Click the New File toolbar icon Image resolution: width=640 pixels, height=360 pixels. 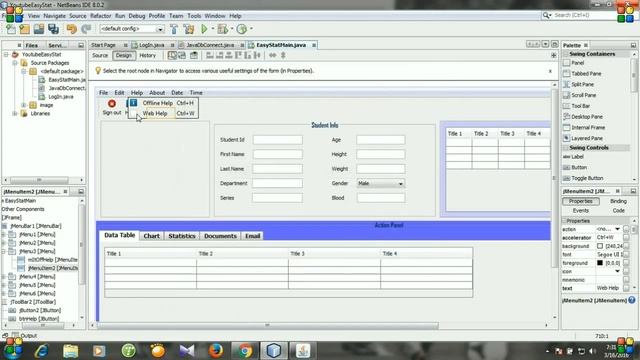(x=11, y=29)
